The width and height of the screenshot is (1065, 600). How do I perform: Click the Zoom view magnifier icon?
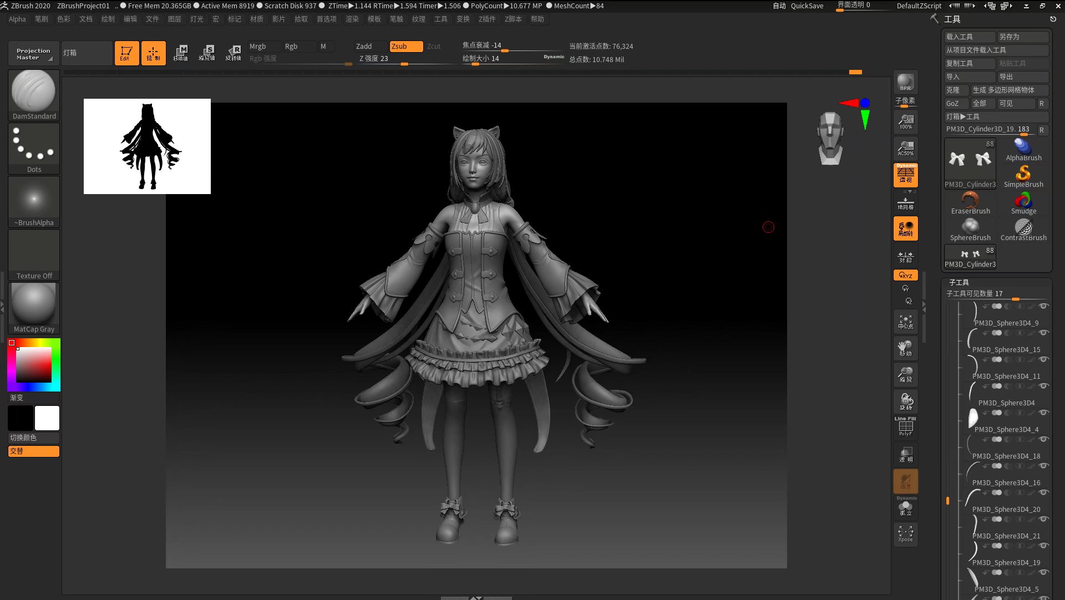[x=905, y=375]
